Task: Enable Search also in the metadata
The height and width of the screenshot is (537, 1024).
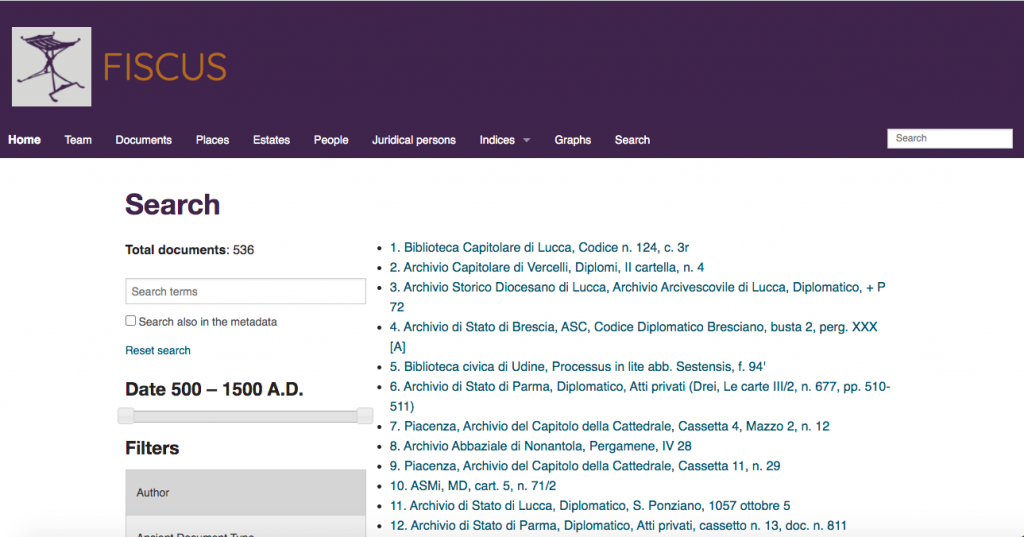Action: (131, 321)
